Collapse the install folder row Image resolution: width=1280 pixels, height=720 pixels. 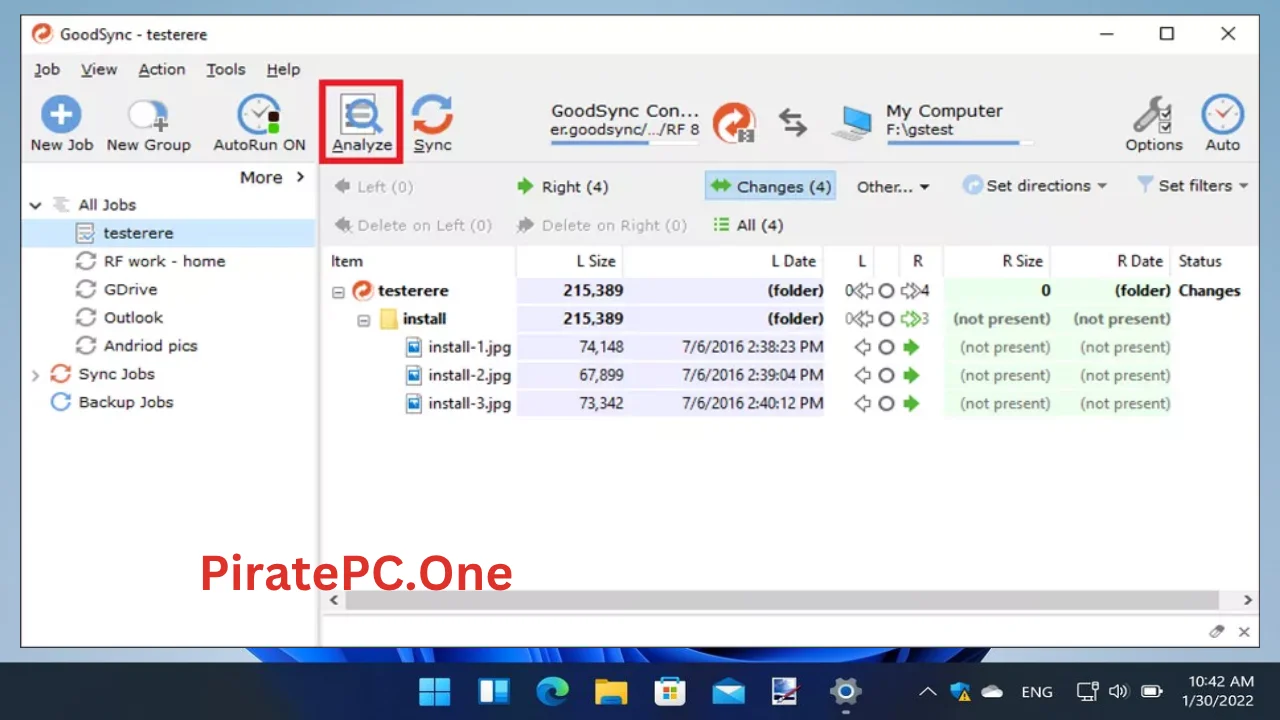pos(364,320)
